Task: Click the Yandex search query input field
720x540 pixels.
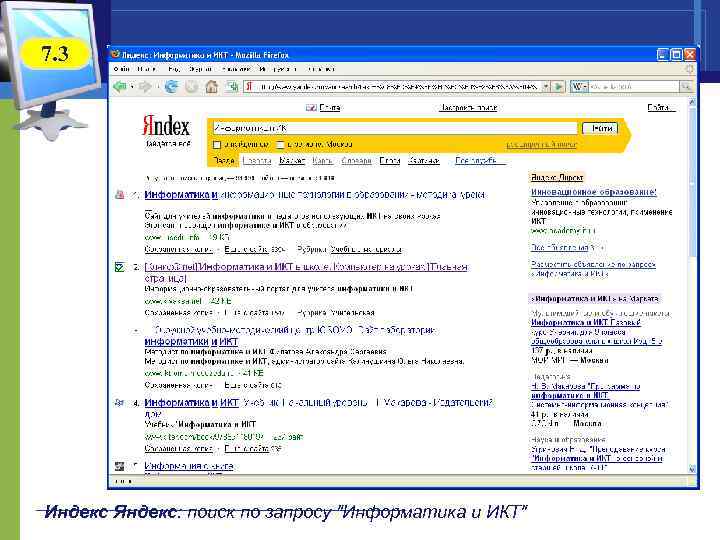Action: [394, 128]
